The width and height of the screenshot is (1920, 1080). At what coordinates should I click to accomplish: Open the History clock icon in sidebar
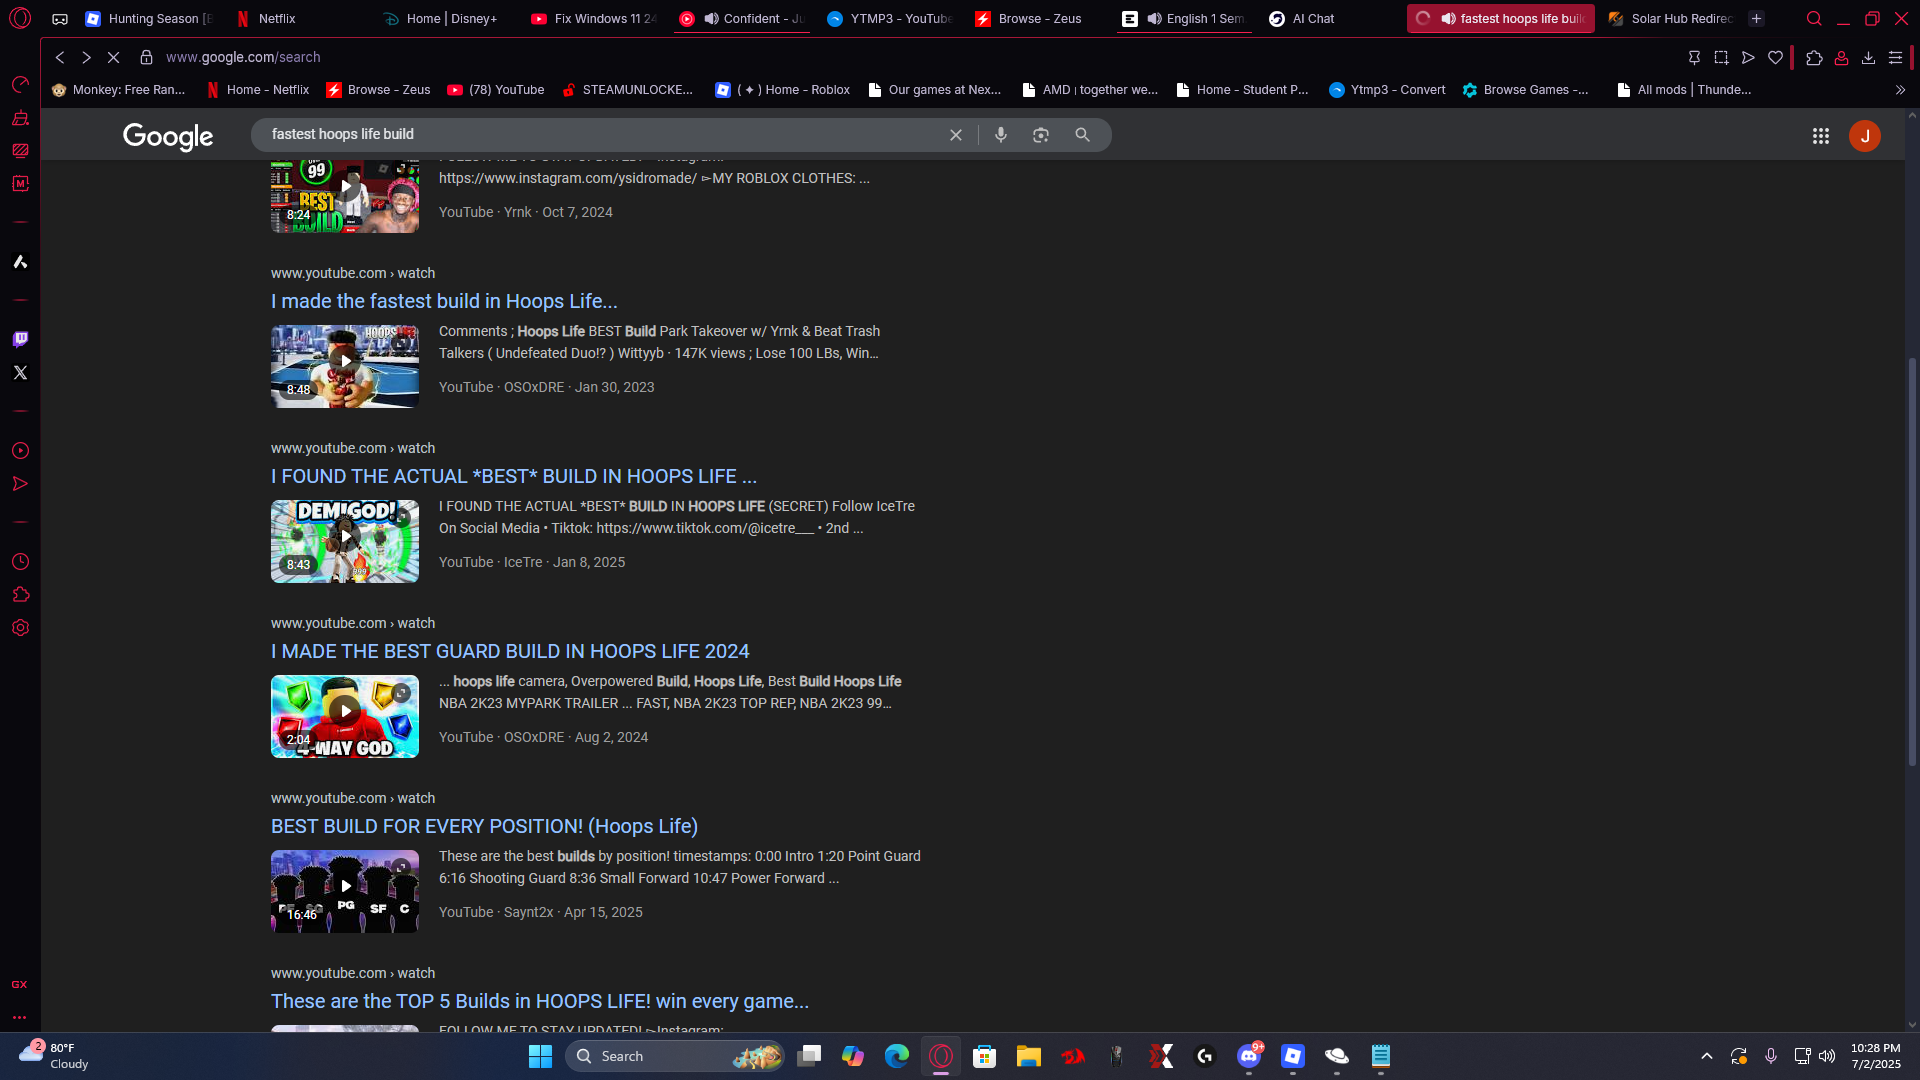pos(20,562)
